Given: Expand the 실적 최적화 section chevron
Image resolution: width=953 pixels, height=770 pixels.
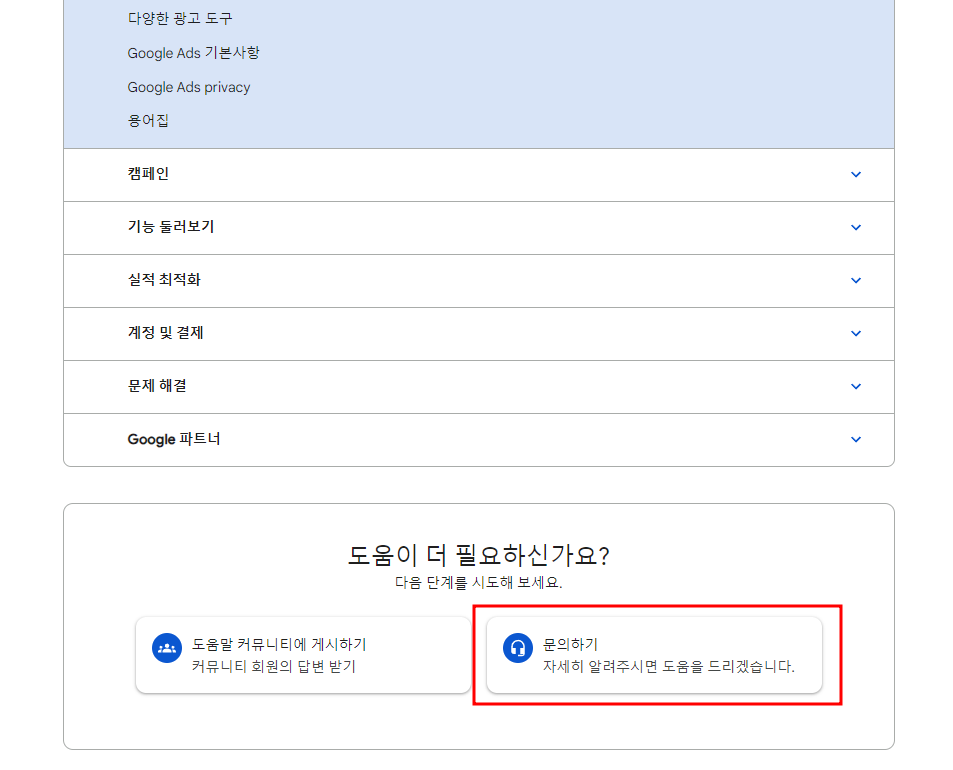Looking at the screenshot, I should tap(856, 280).
